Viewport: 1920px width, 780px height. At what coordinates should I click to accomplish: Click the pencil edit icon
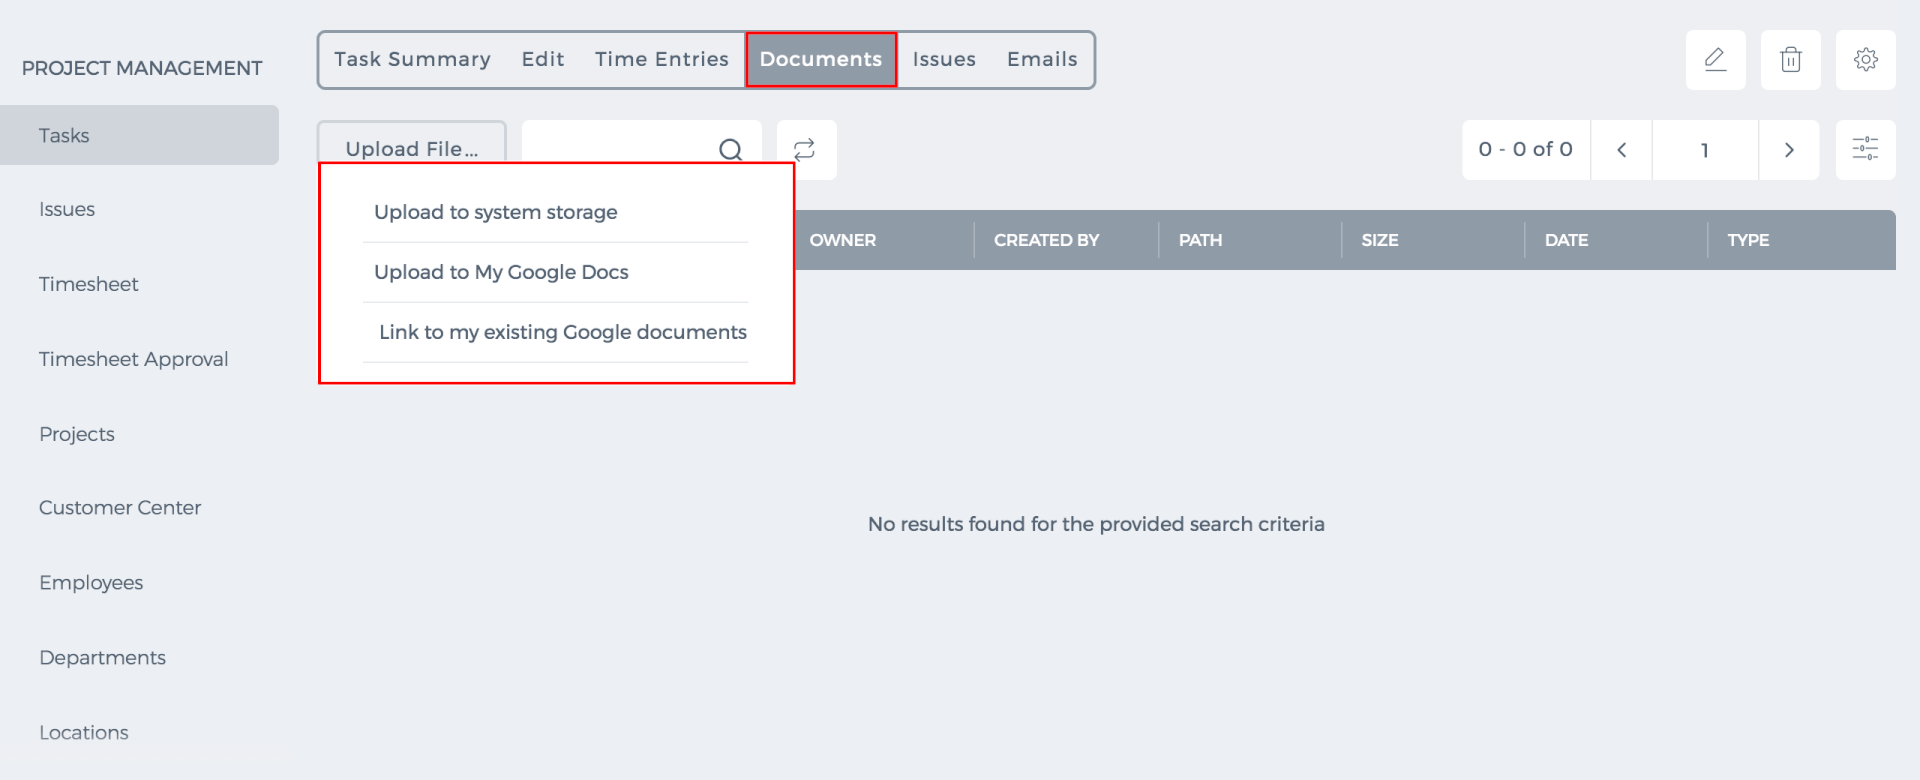click(x=1715, y=60)
